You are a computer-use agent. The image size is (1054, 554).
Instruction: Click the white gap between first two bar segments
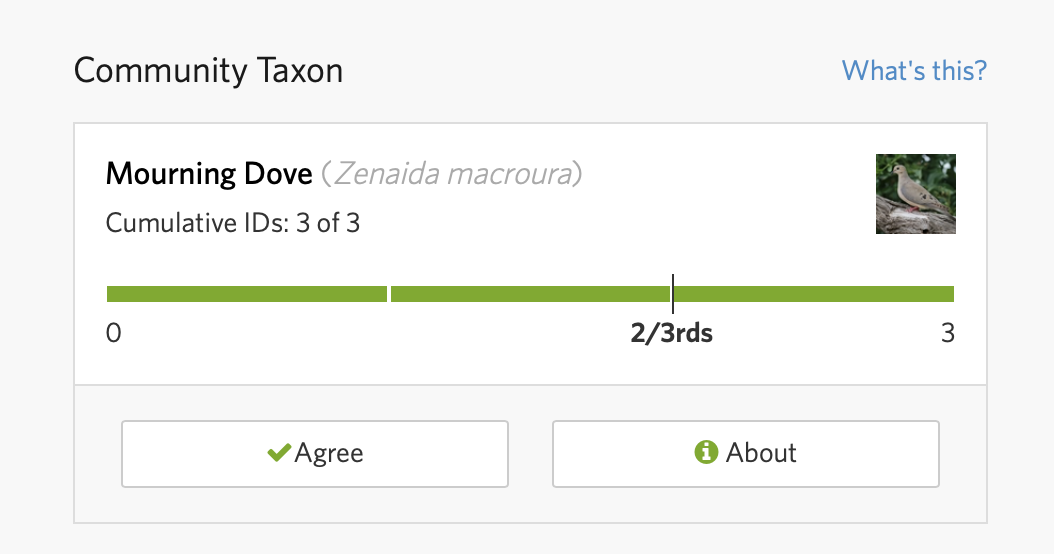click(x=389, y=294)
